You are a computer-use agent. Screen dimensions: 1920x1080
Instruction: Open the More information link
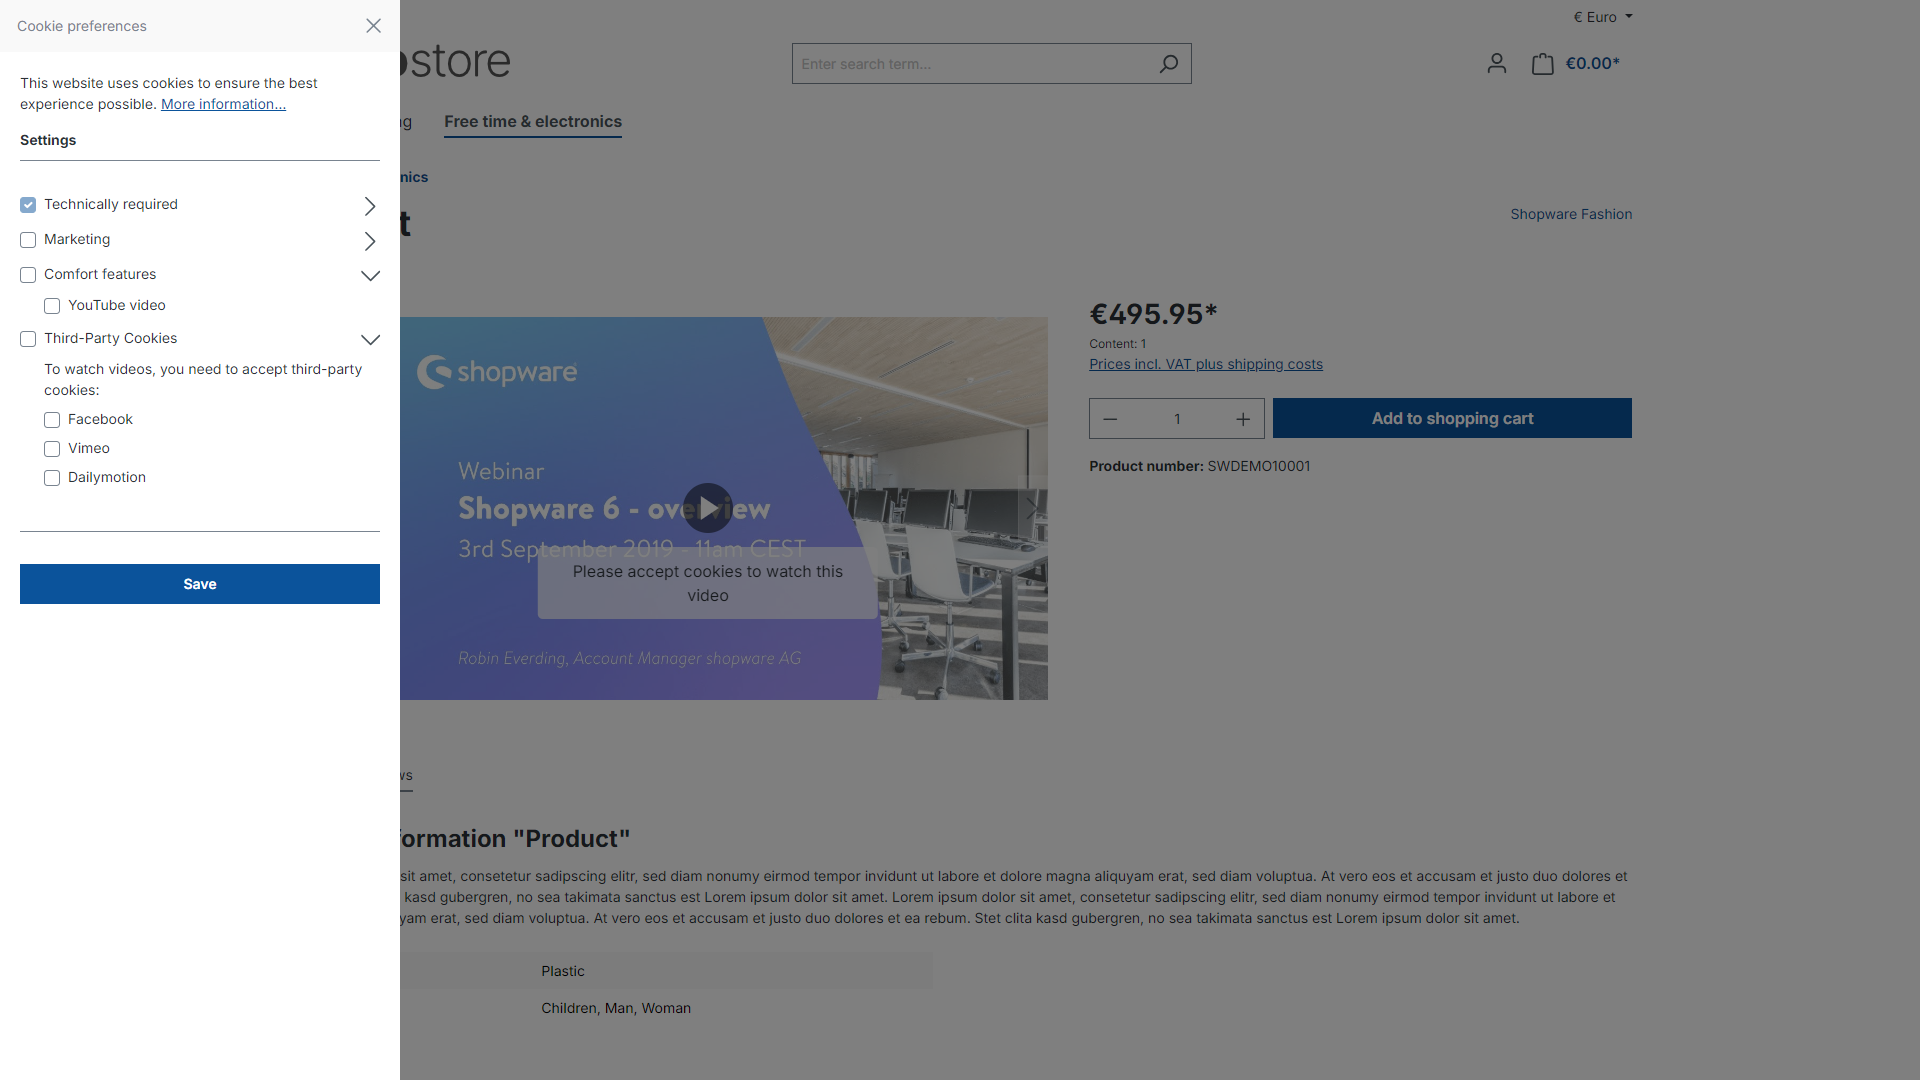(223, 104)
